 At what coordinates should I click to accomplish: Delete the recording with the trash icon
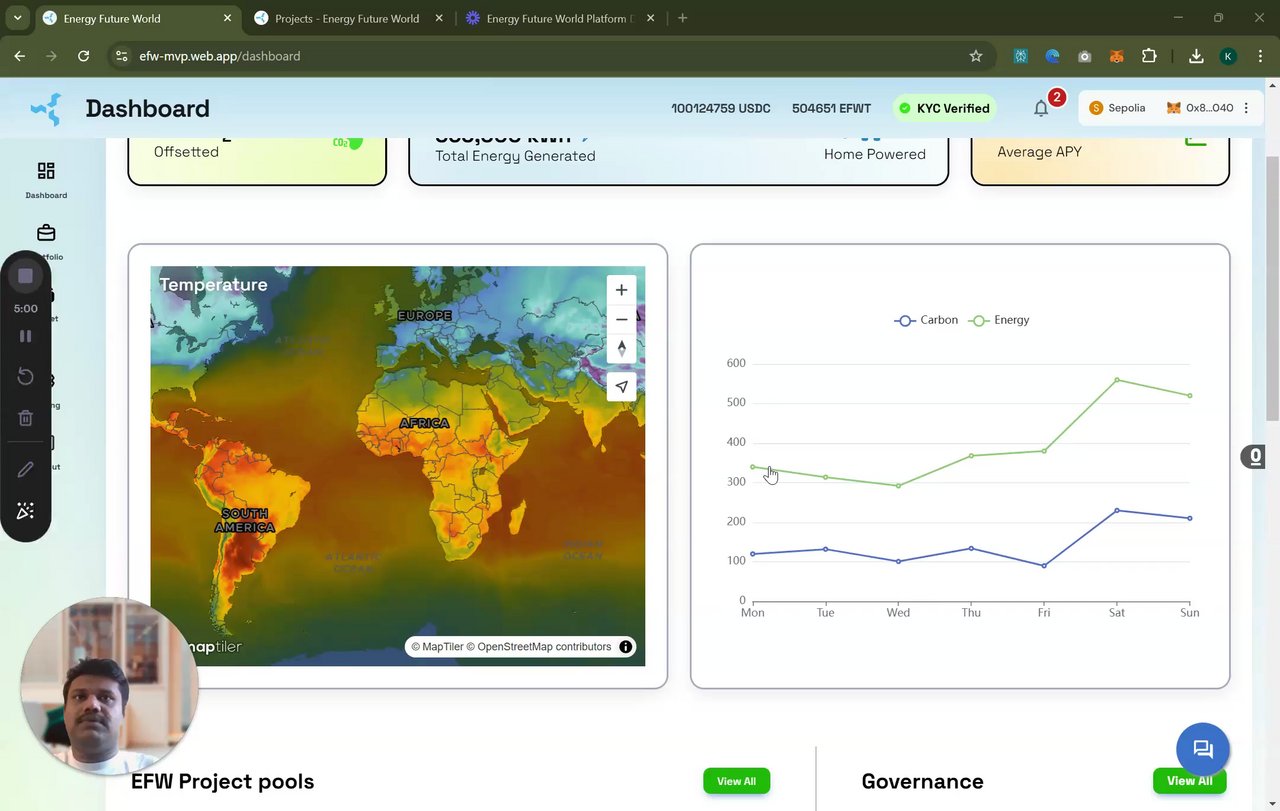pos(26,418)
